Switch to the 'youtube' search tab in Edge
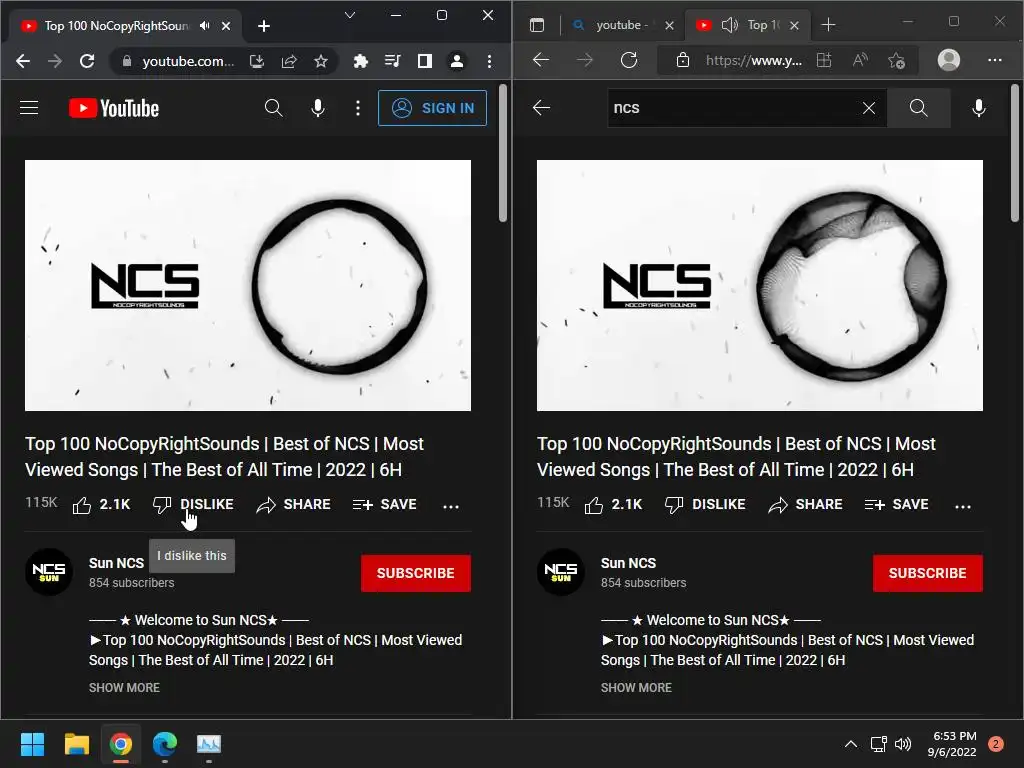The height and width of the screenshot is (768, 1024). click(622, 25)
